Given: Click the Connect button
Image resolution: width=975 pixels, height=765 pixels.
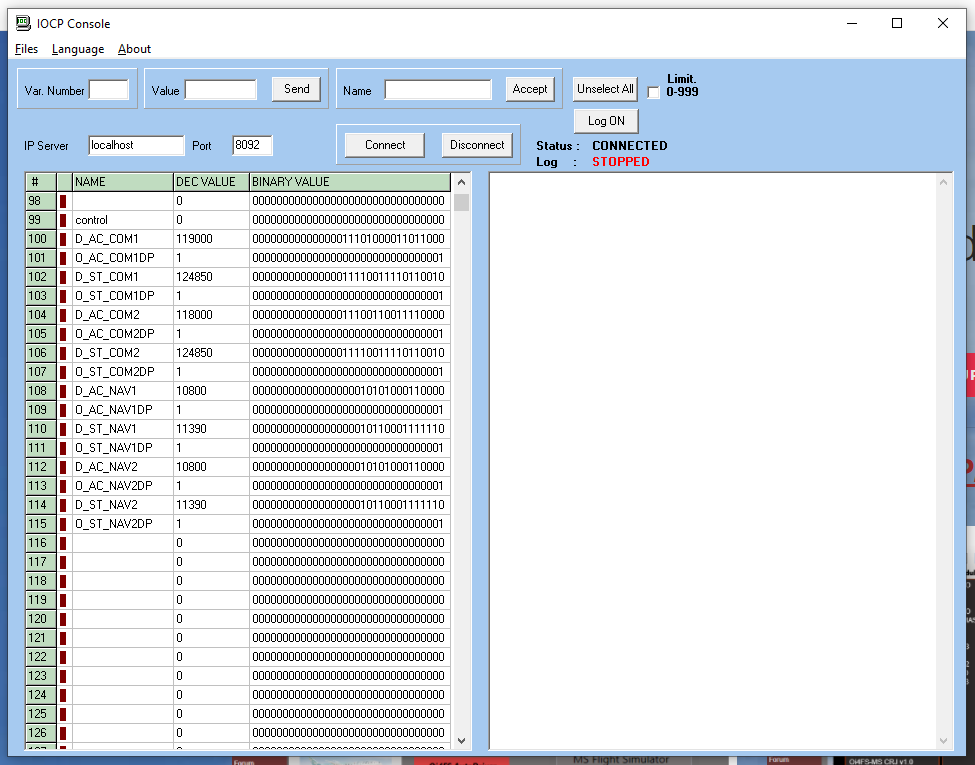Looking at the screenshot, I should point(384,144).
